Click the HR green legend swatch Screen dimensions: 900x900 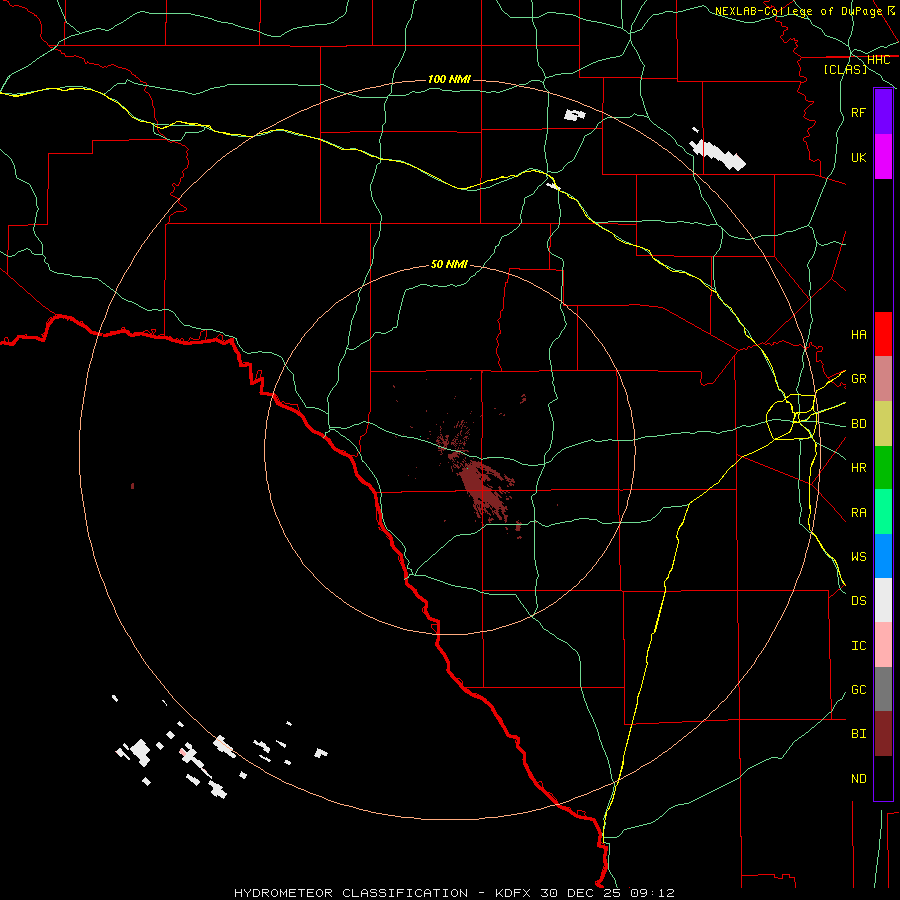pos(883,468)
